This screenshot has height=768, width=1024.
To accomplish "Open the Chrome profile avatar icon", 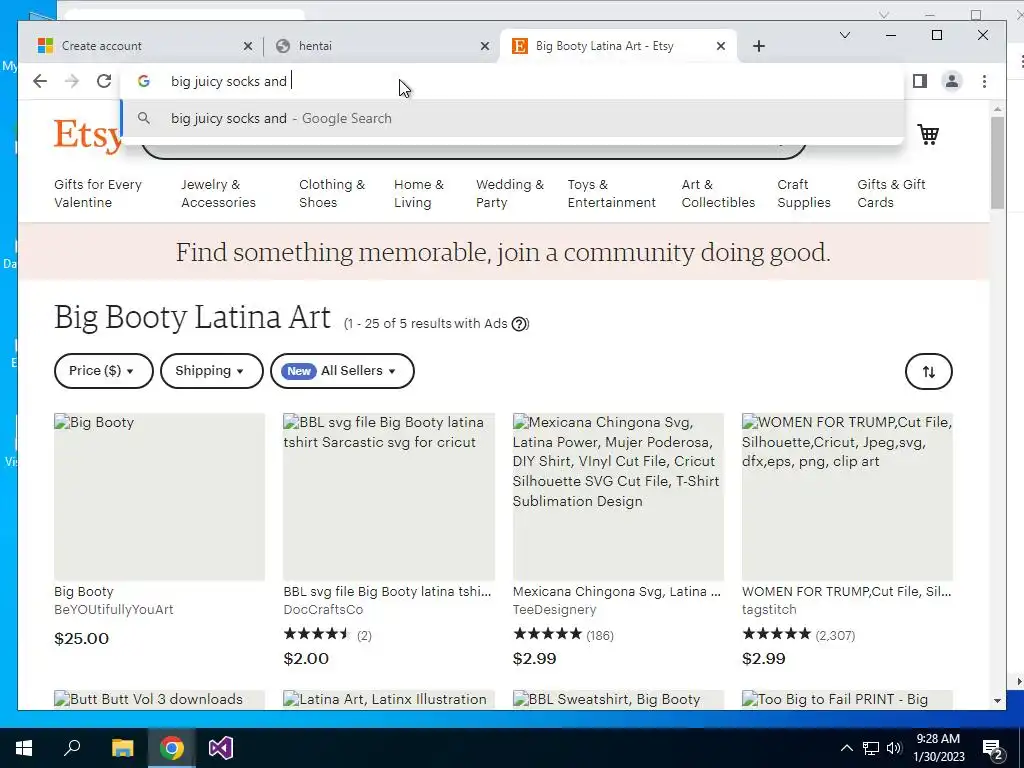I will pos(952,81).
